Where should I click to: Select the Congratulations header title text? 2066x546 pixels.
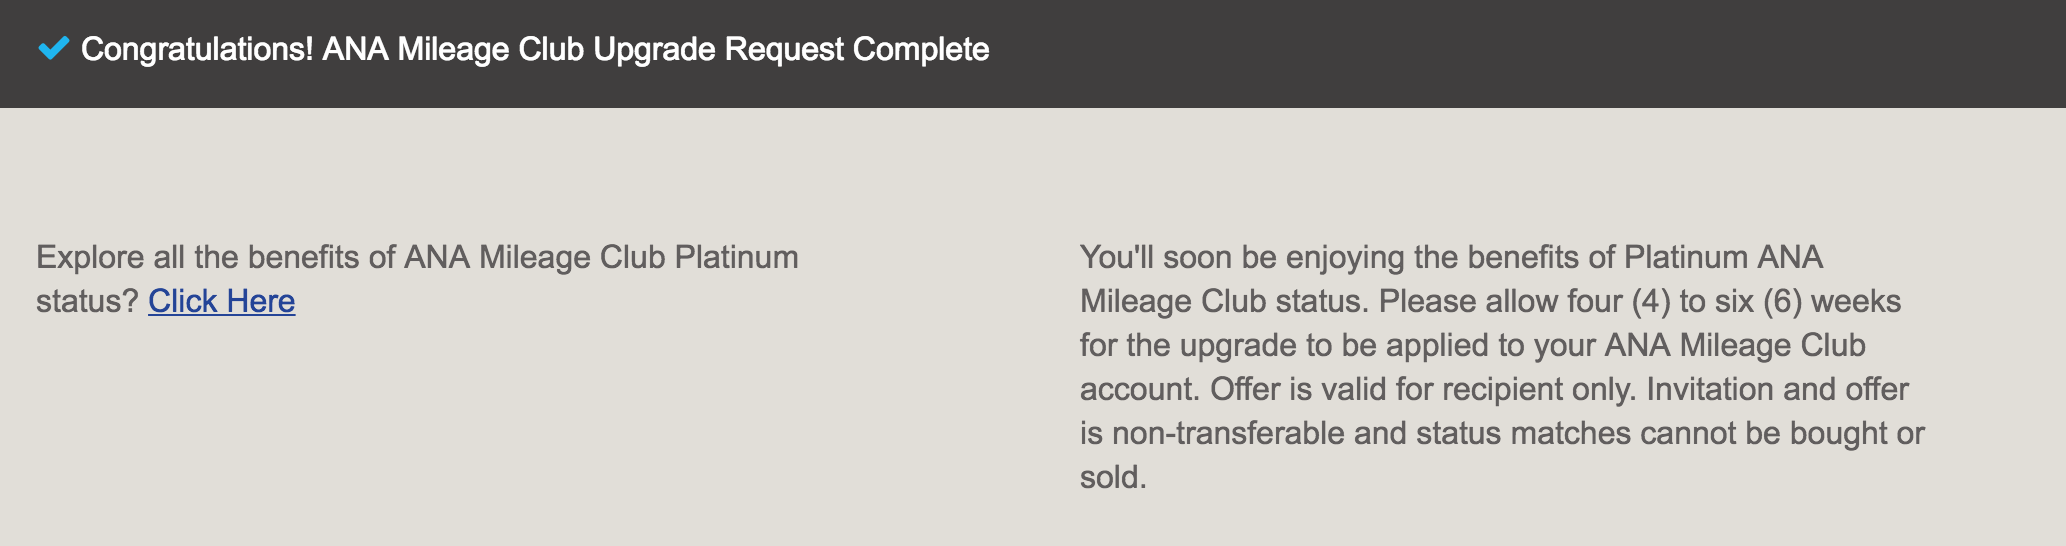point(535,49)
